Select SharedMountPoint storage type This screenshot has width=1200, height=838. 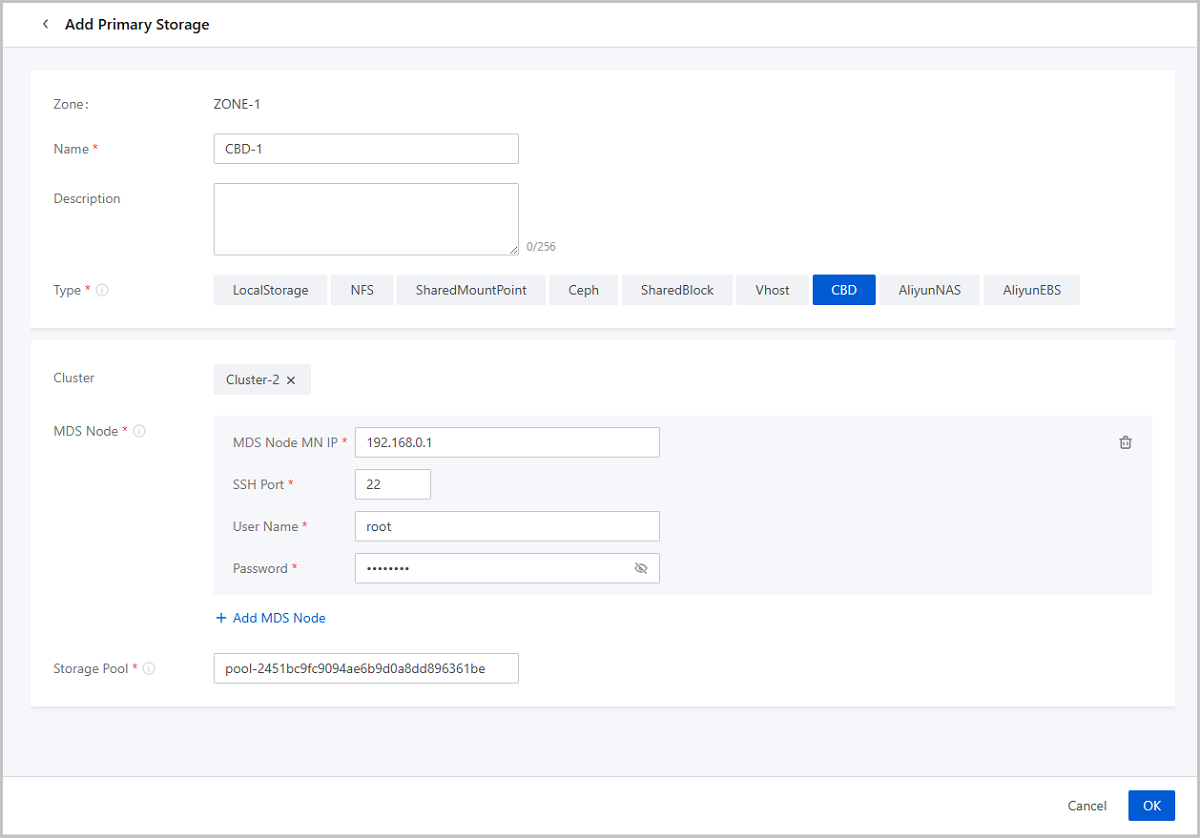[x=471, y=290]
